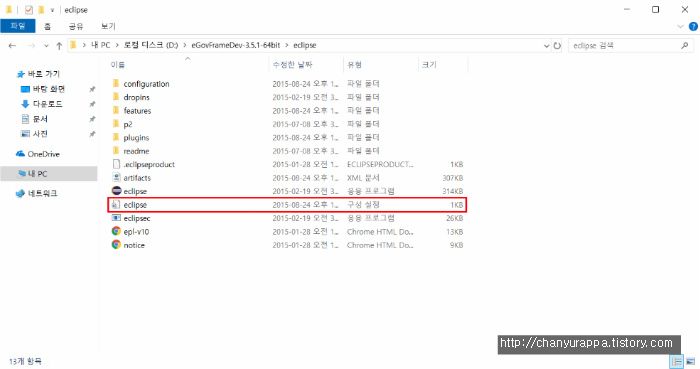The height and width of the screenshot is (369, 700).
Task: Click the 307KB size of artifacts
Action: click(x=453, y=178)
